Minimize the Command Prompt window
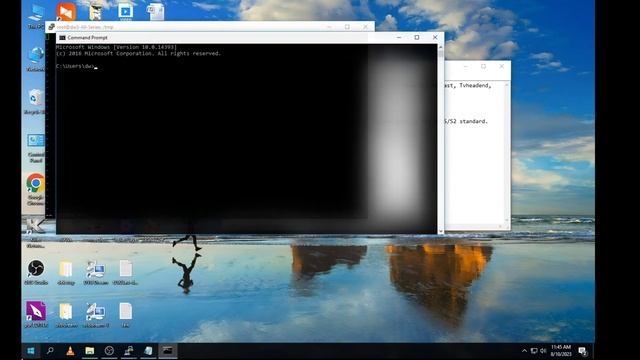This screenshot has width=640, height=360. 399,38
